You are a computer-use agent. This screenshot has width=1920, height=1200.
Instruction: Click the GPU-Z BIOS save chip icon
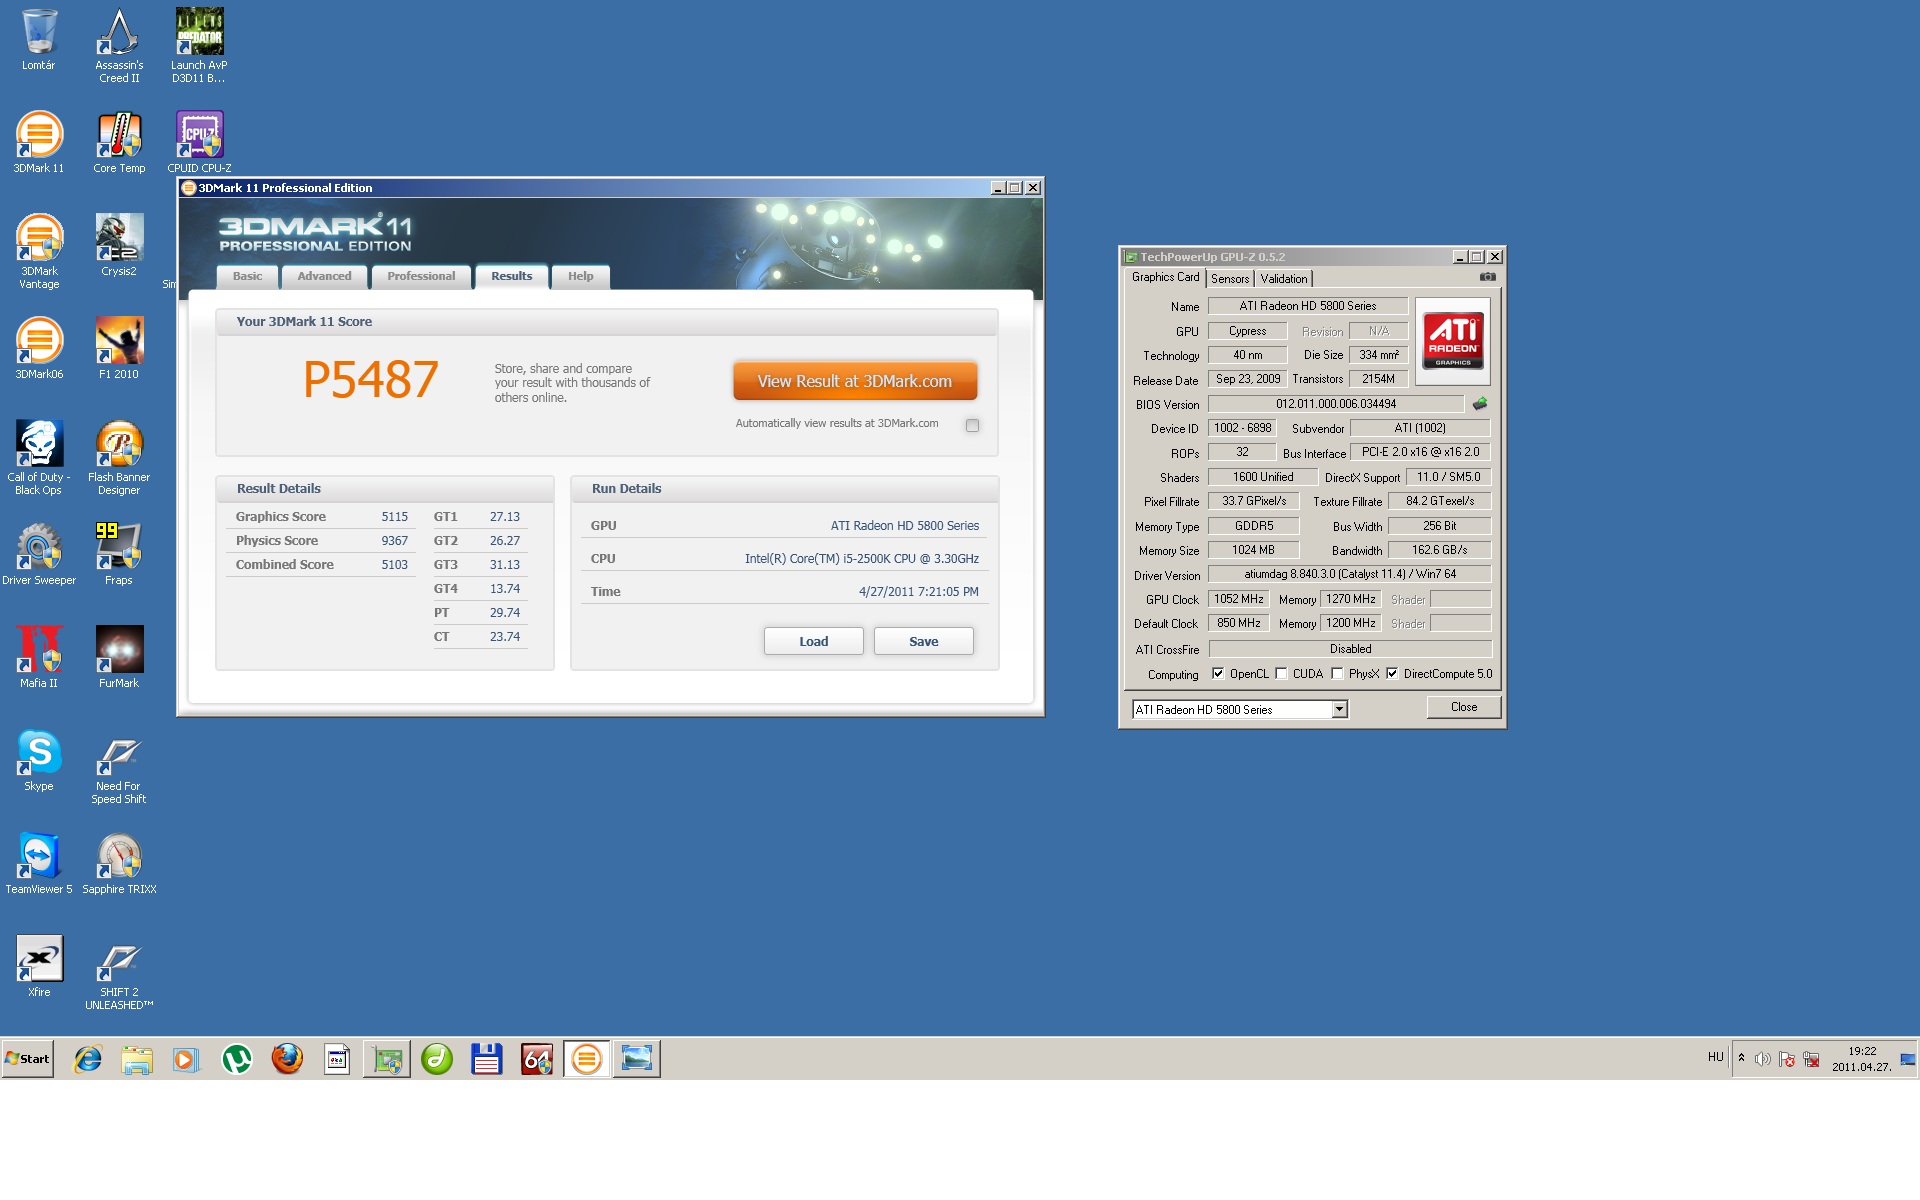tap(1480, 404)
